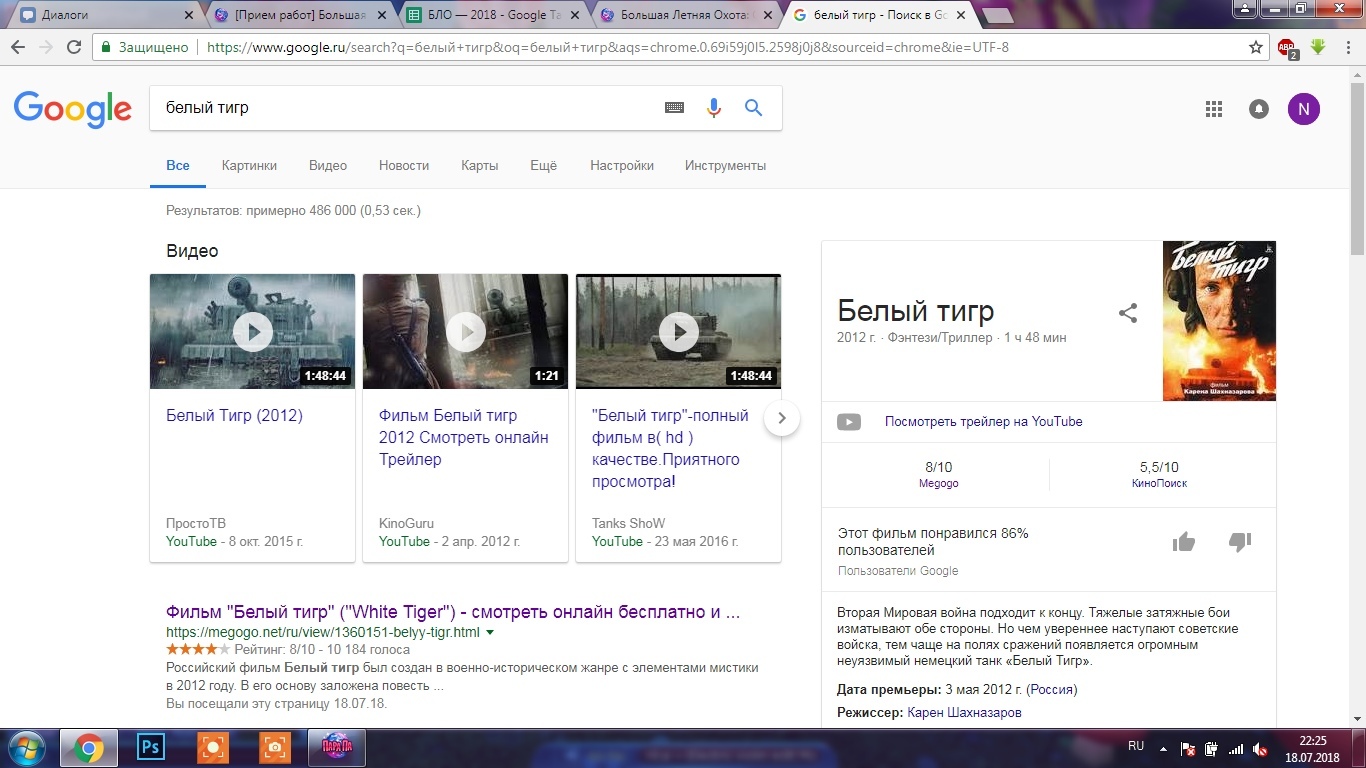The height and width of the screenshot is (768, 1366).
Task: Go back to previous page
Action: [18, 47]
